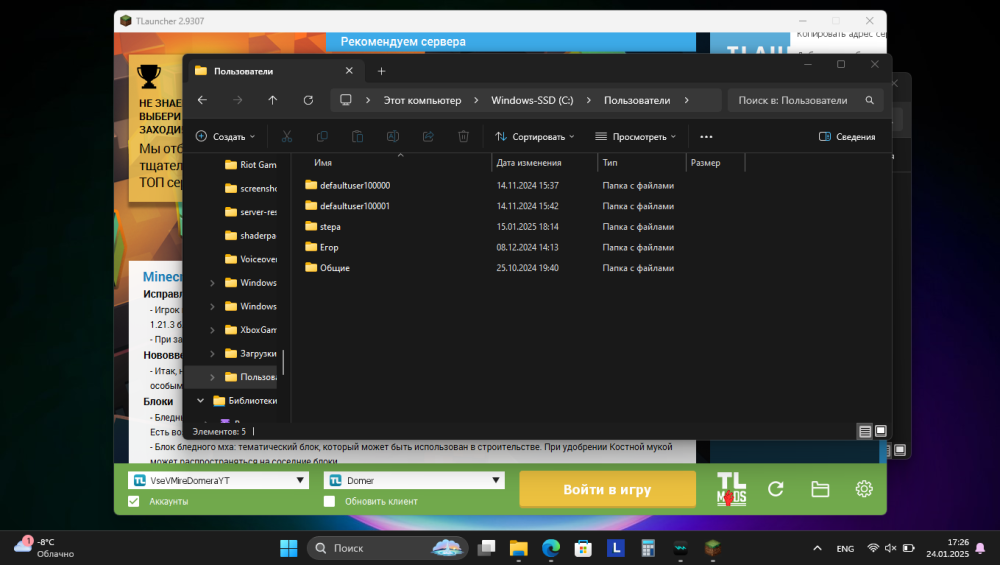This screenshot has height=565, width=1000.
Task: Select the Пользователи Explorer tab
Action: [x=276, y=71]
